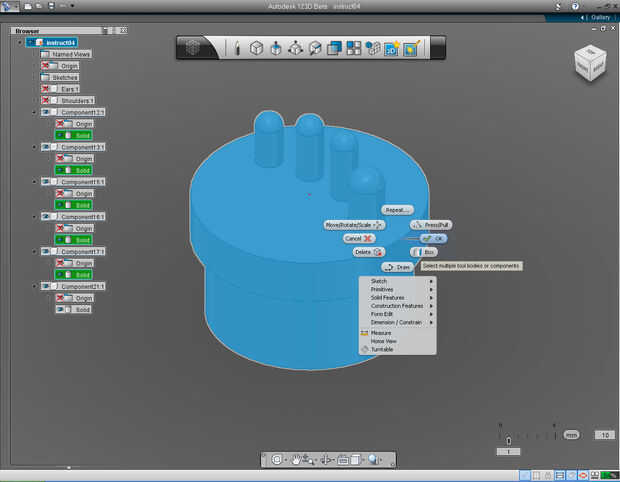The height and width of the screenshot is (482, 620).
Task: Click the Delete marking-menu button
Action: coord(369,252)
